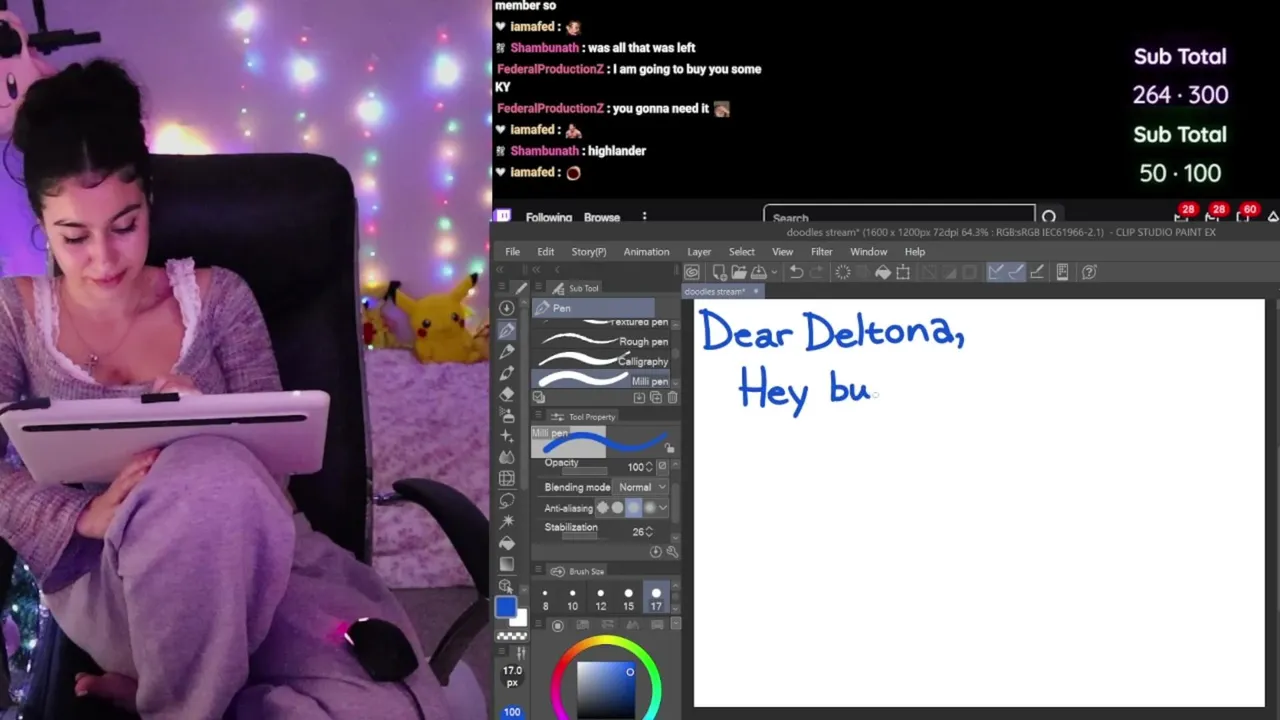The width and height of the screenshot is (1280, 720).
Task: Select the Lasso selection tool
Action: (x=507, y=500)
